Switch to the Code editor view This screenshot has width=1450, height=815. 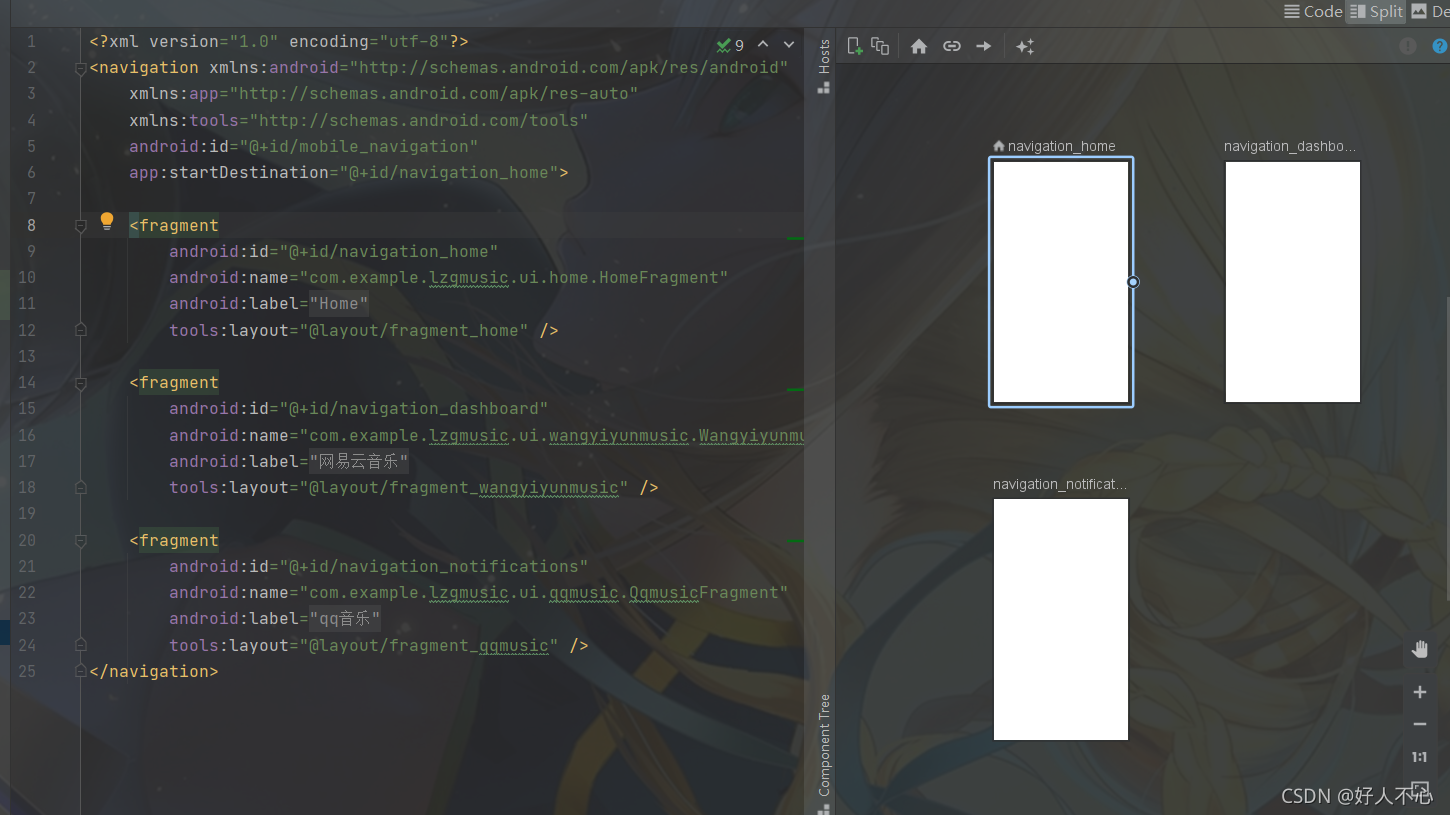point(1313,12)
